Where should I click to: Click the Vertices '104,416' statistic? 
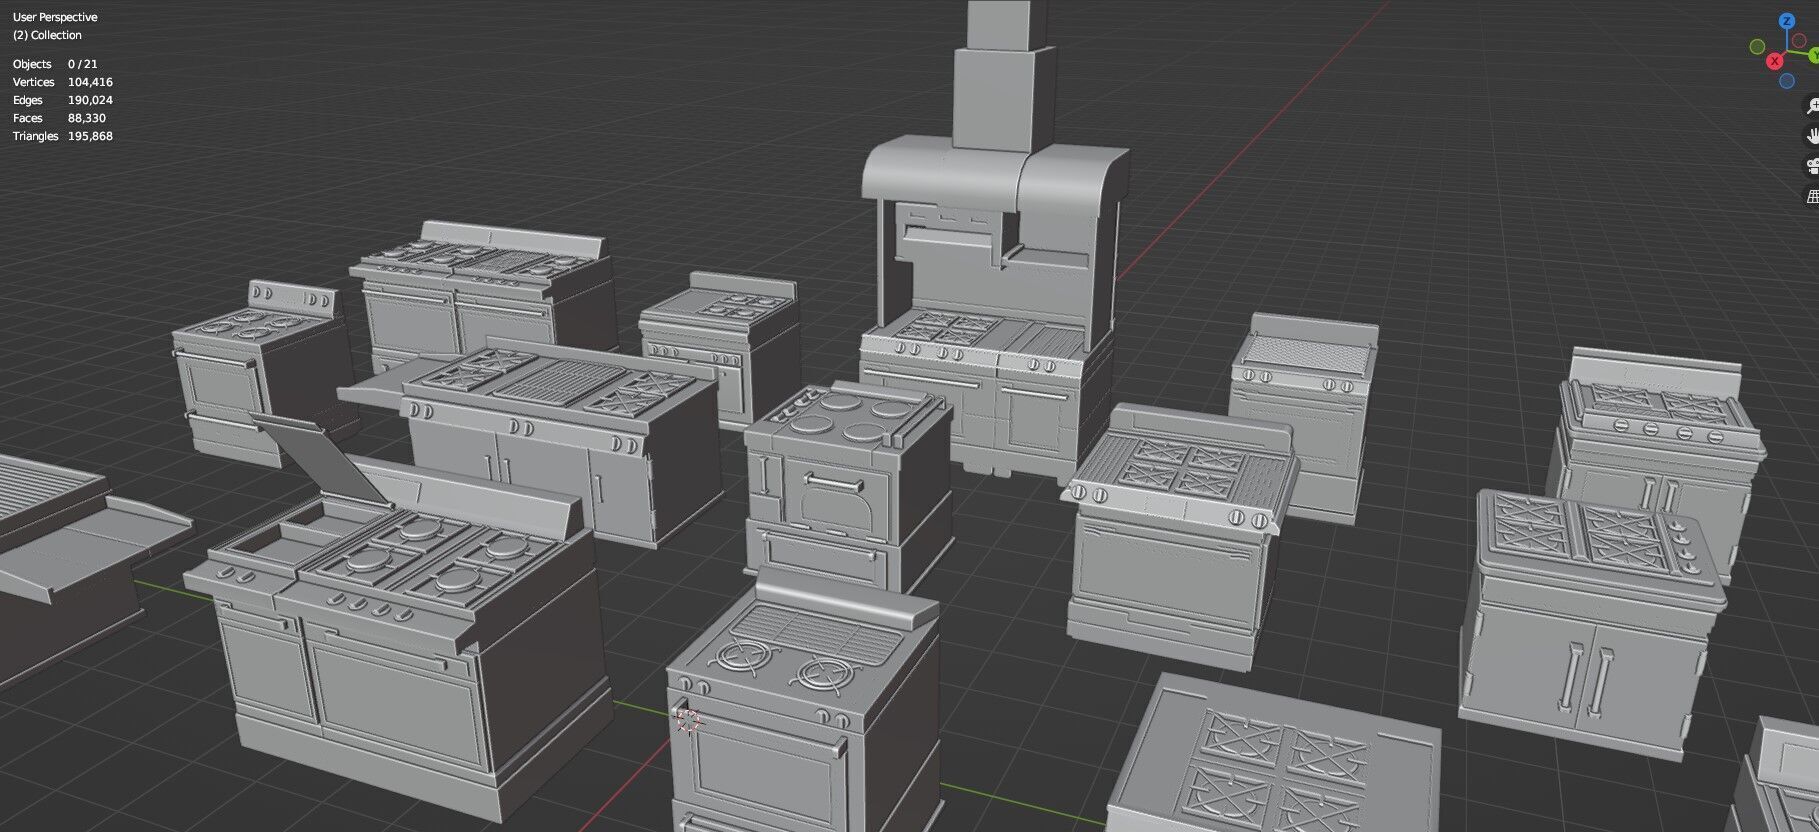click(x=90, y=82)
